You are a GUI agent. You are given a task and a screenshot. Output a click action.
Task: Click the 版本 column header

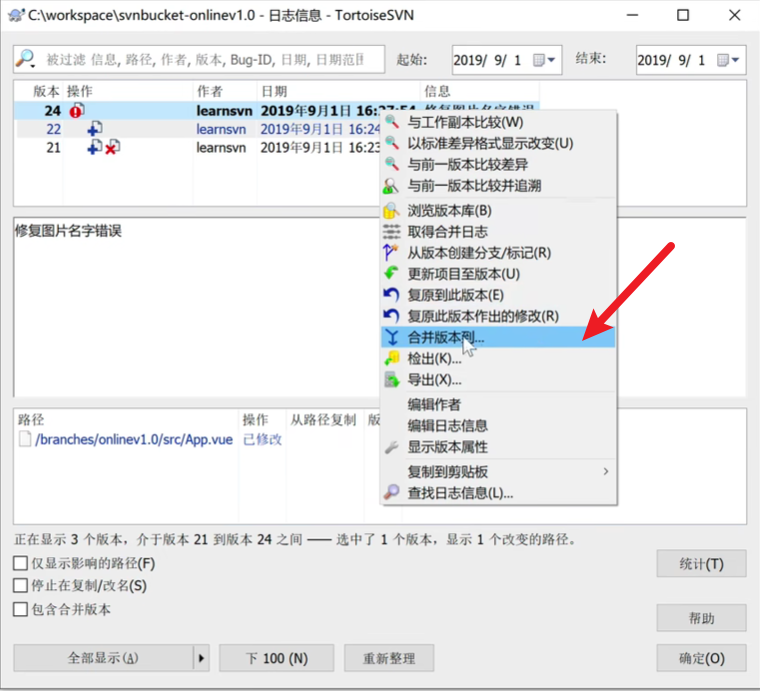pyautogui.click(x=39, y=91)
